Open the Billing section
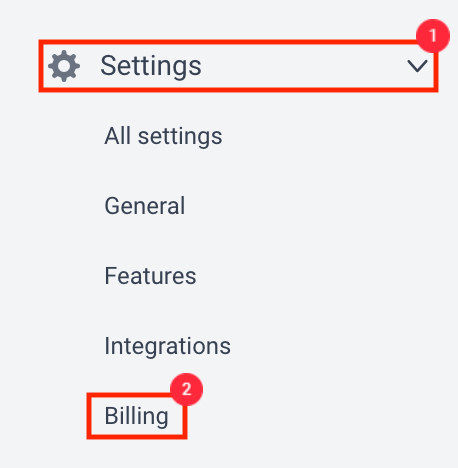Image resolution: width=458 pixels, height=468 pixels. [x=137, y=416]
